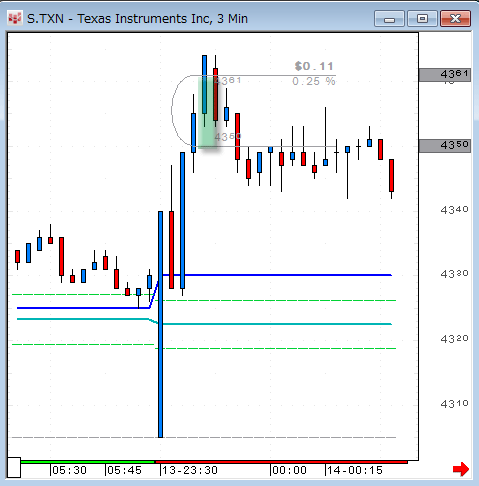
Task: Click the red session bar above time axis
Action: coord(281,462)
